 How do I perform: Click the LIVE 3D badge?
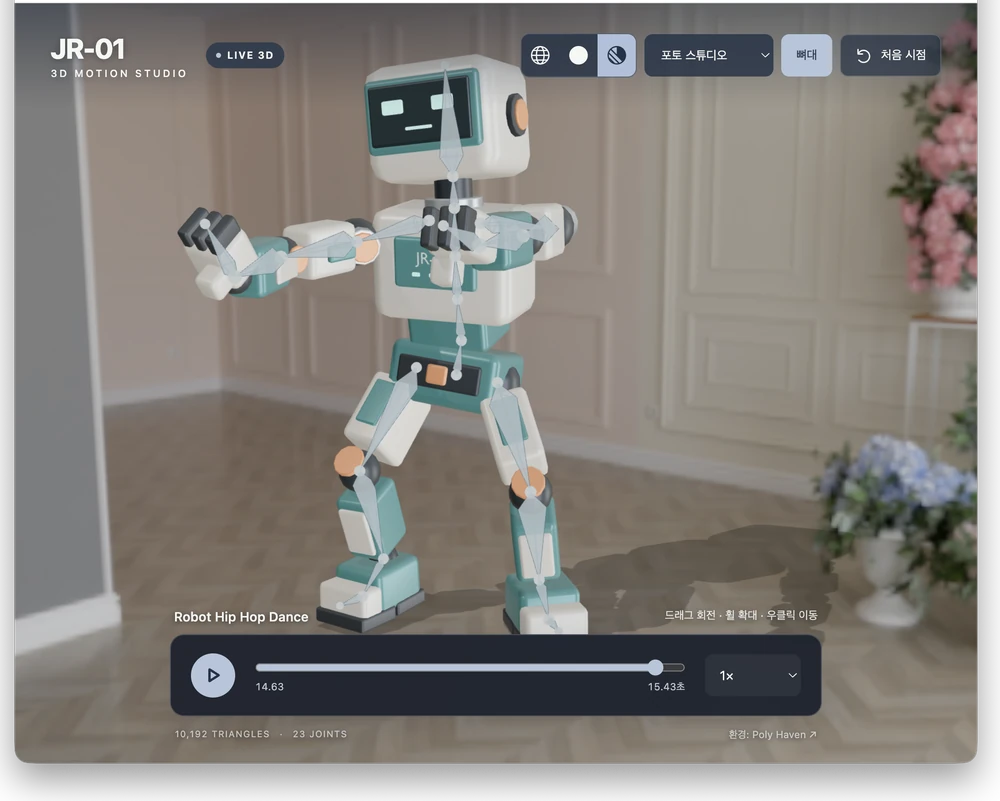tap(245, 55)
